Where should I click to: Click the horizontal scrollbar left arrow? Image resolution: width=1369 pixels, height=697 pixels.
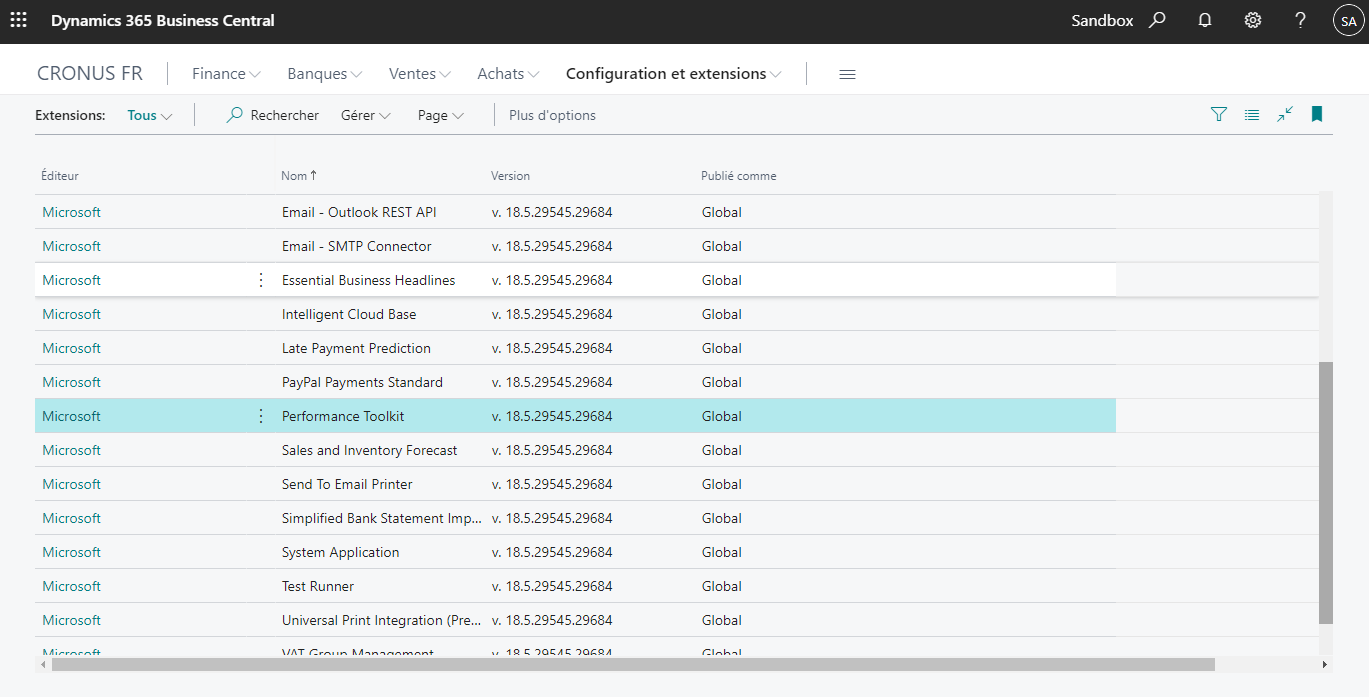(42, 664)
